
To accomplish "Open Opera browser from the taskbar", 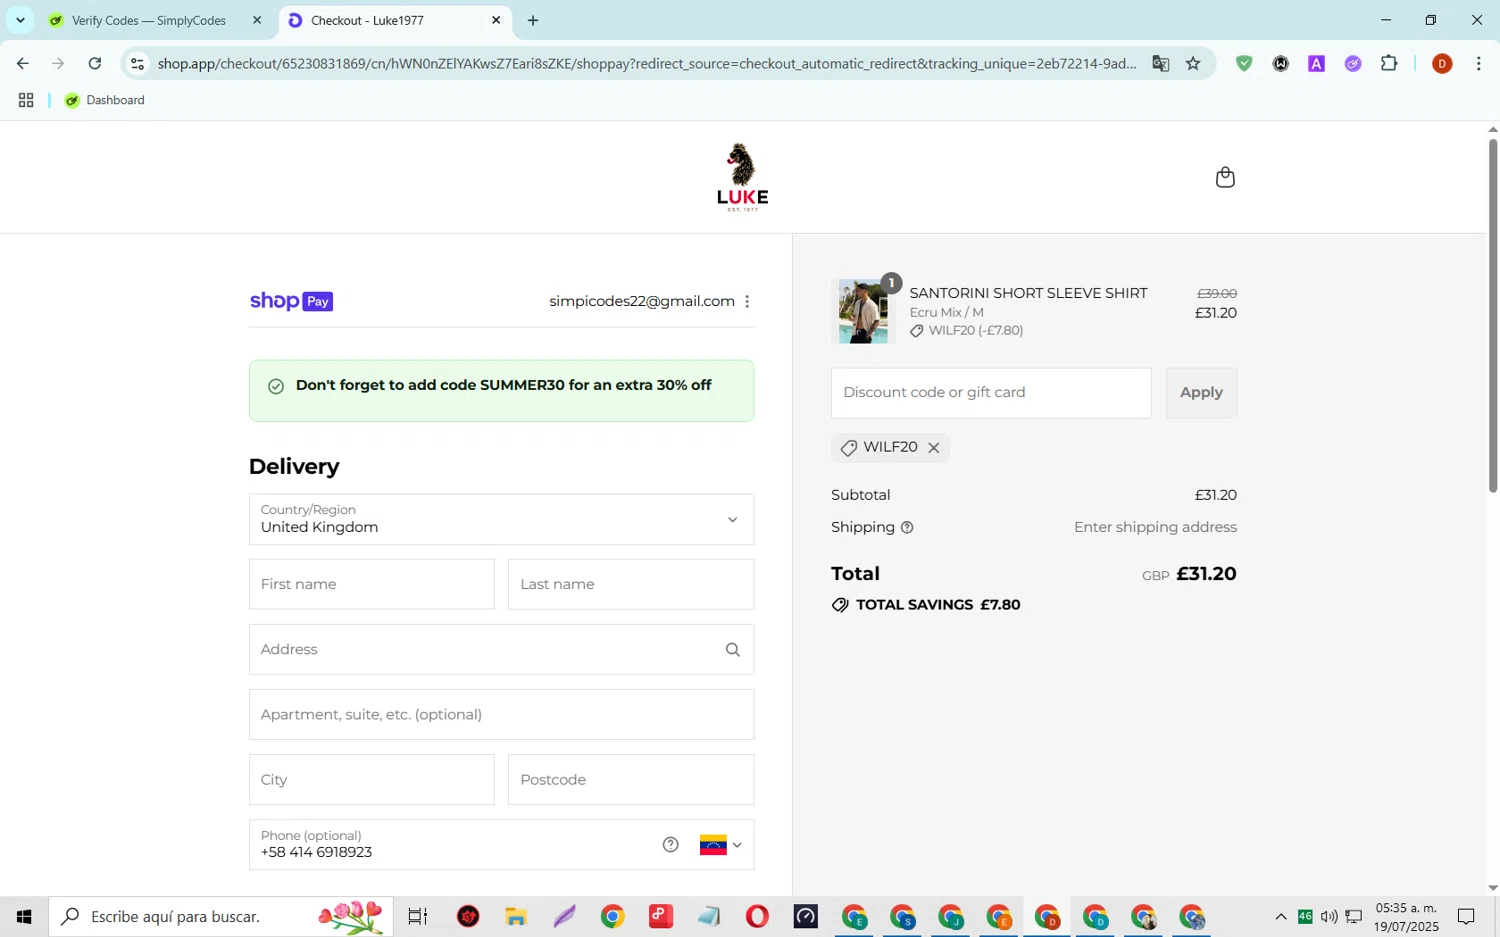I will [x=757, y=916].
